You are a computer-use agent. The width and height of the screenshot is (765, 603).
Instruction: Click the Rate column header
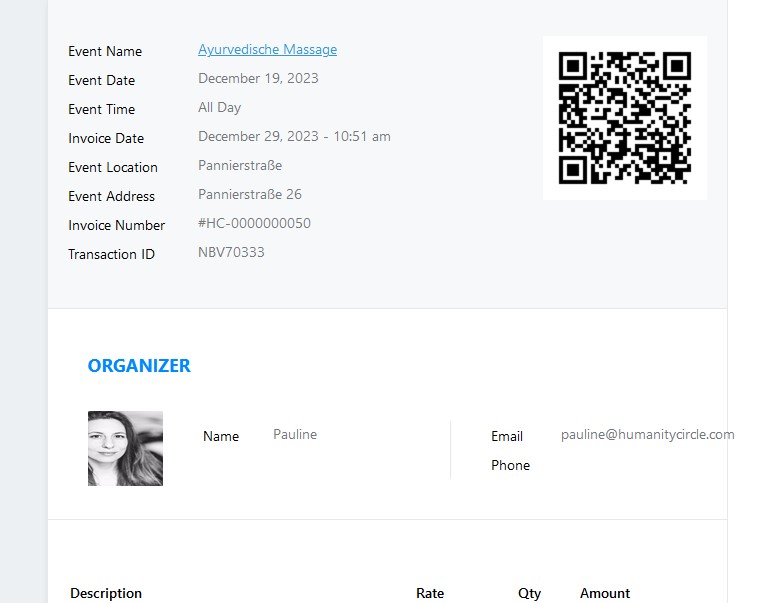430,593
